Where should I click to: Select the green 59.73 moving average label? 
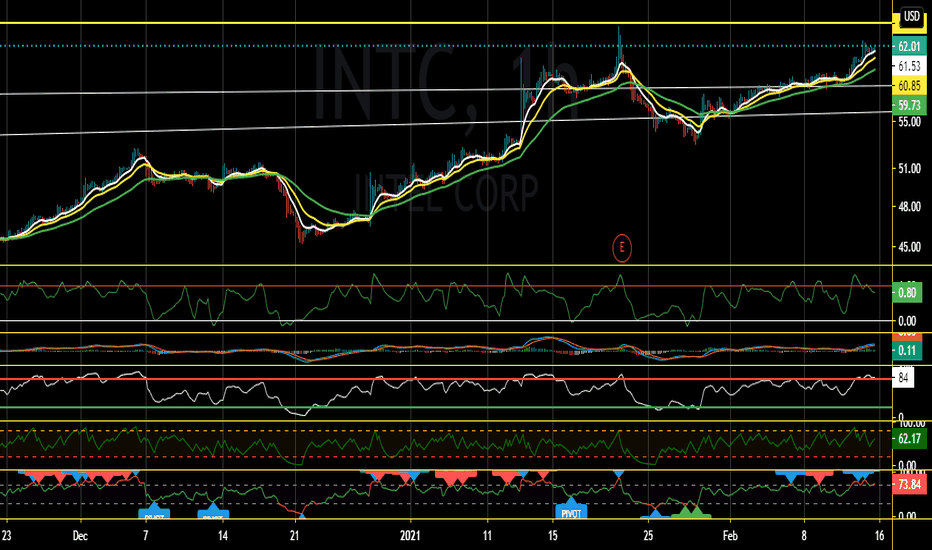point(909,105)
